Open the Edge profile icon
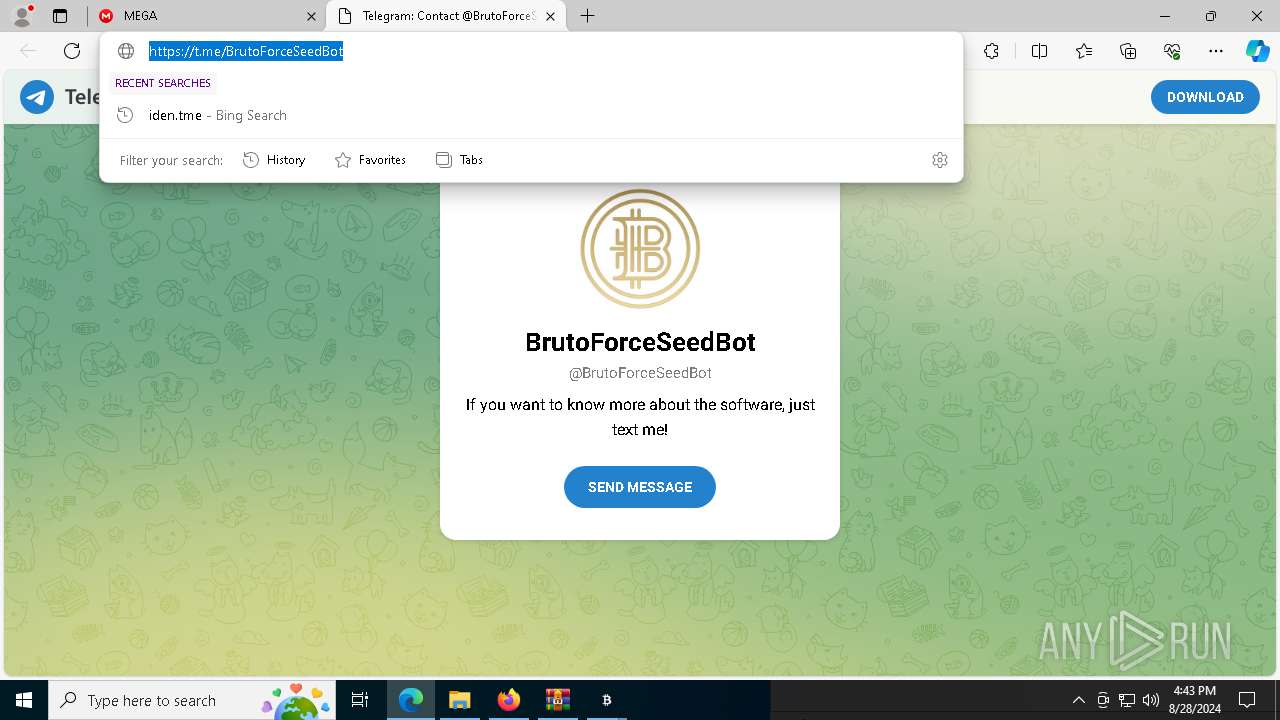Screen dimensions: 1280x720 point(22,16)
